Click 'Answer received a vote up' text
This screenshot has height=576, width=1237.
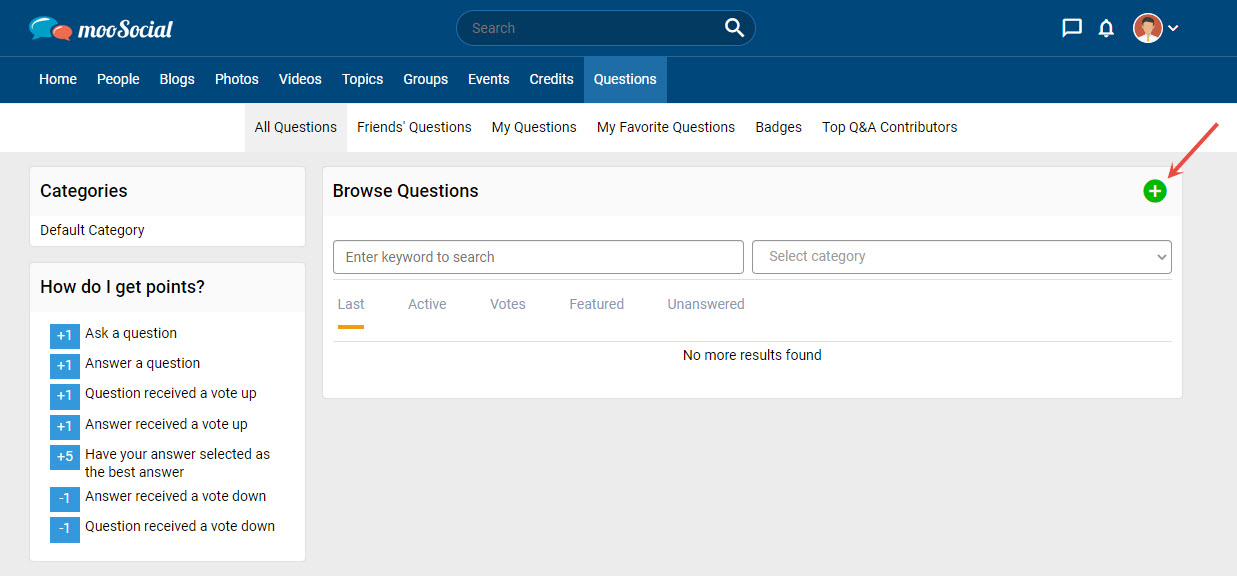pos(166,424)
